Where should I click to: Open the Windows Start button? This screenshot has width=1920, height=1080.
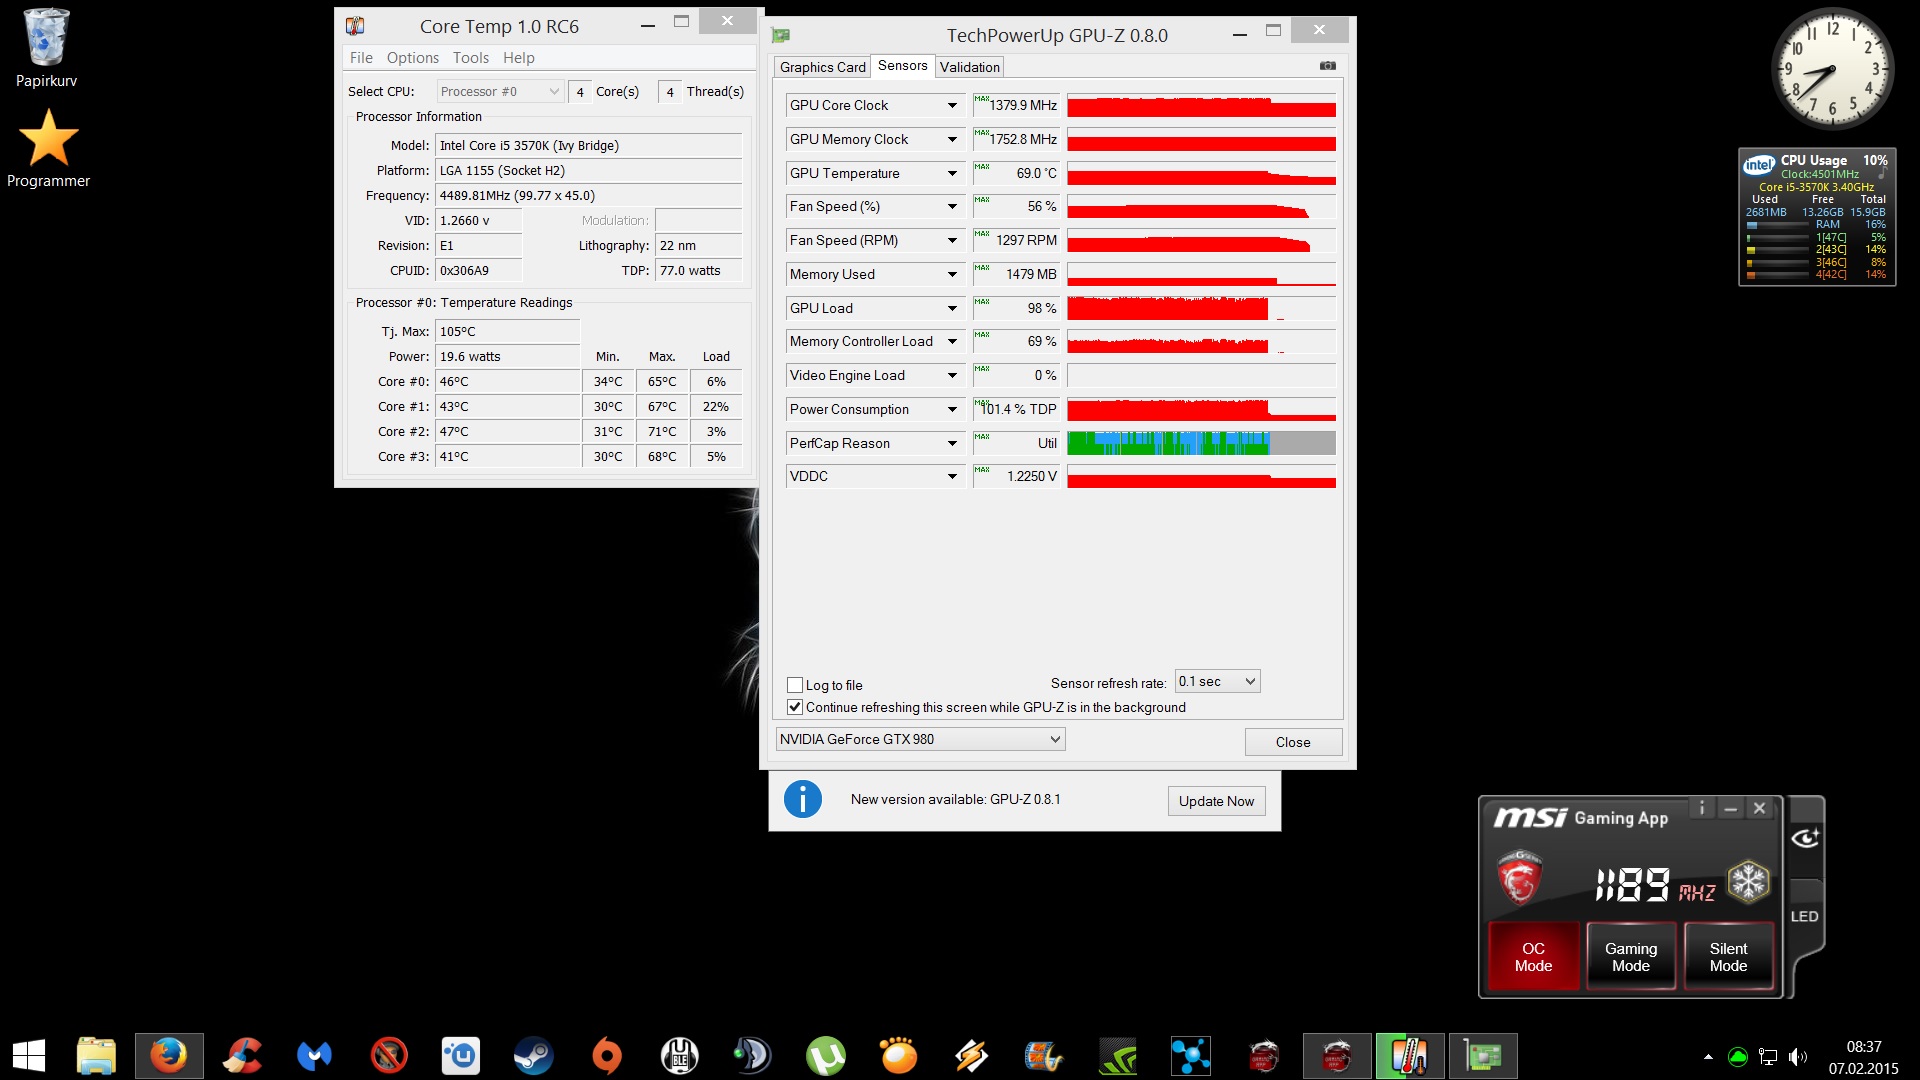29,1056
